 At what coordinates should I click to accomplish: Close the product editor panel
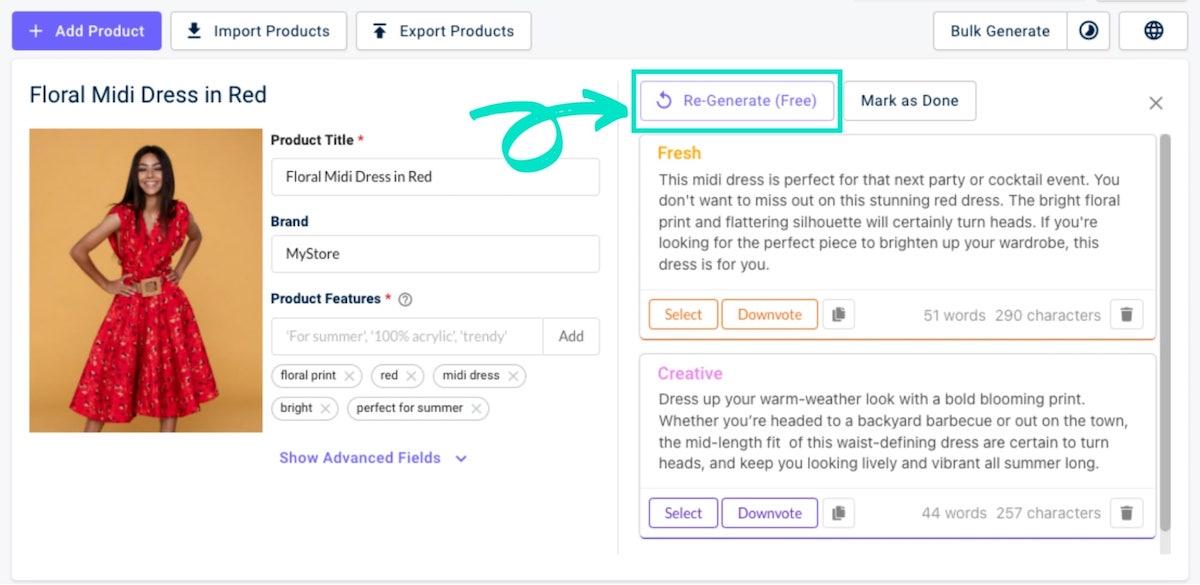[1156, 102]
